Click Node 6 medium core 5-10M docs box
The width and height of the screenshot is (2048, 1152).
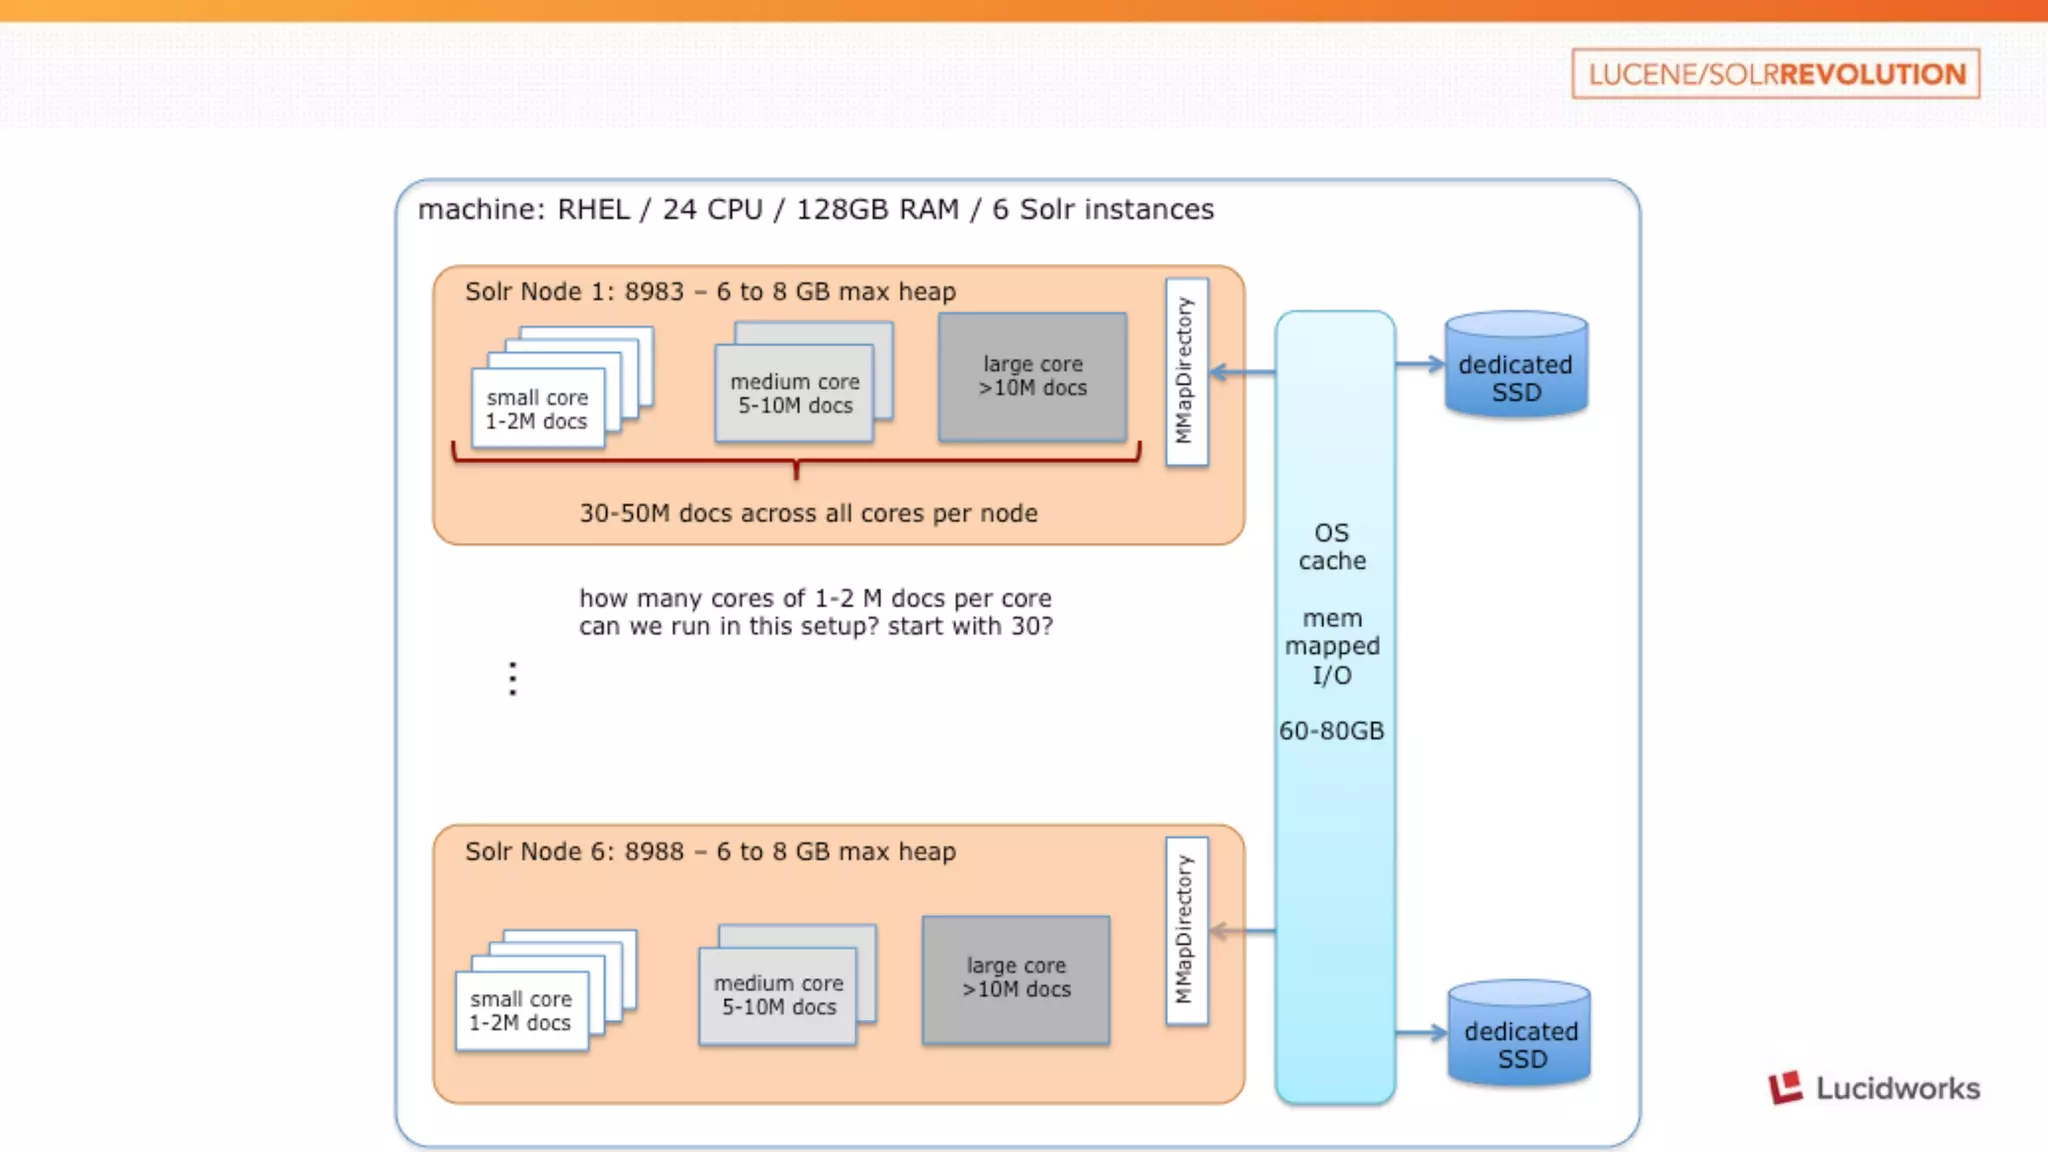pyautogui.click(x=779, y=995)
